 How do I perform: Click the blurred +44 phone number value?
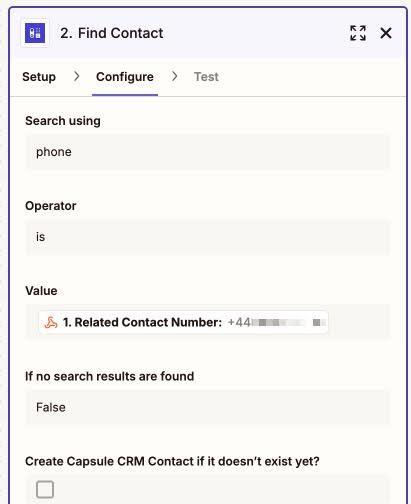pos(277,322)
